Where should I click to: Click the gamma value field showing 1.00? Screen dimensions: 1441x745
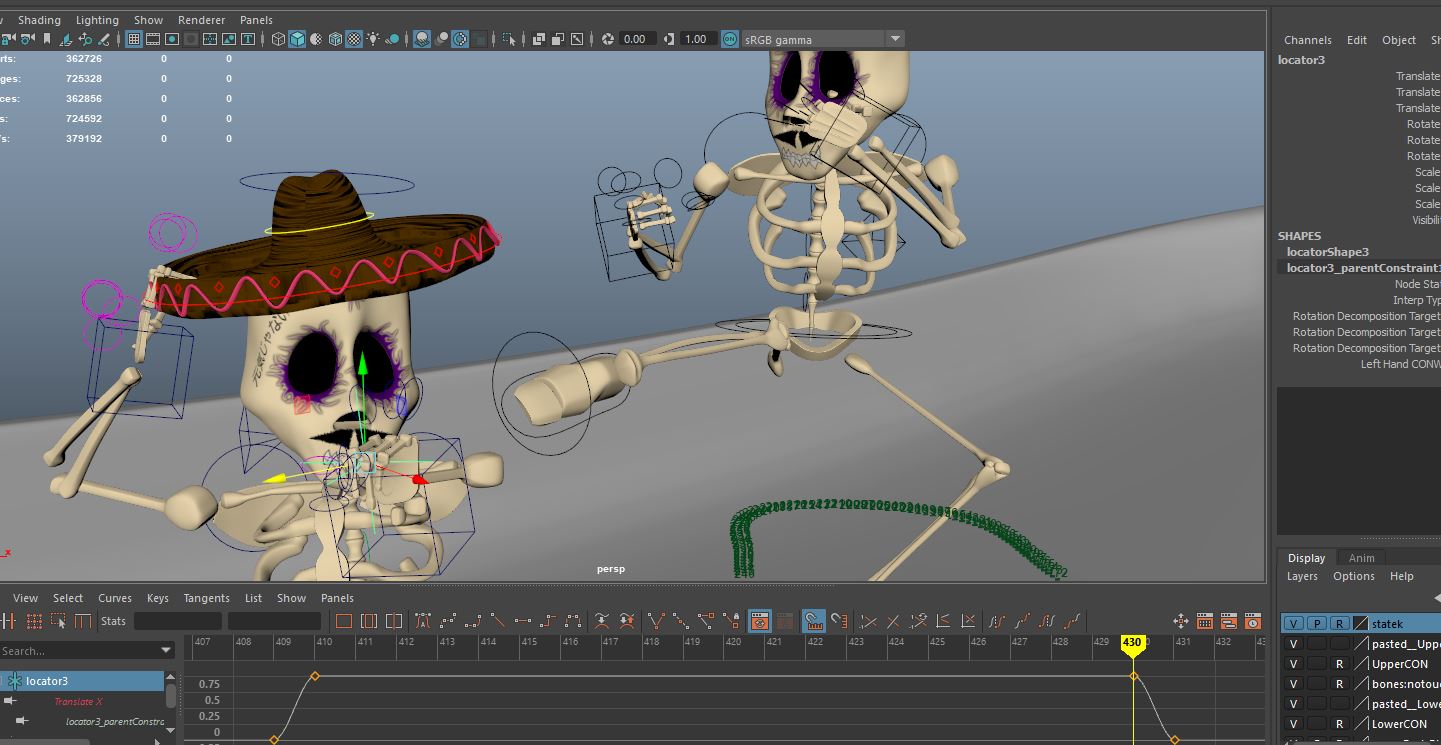tap(699, 39)
